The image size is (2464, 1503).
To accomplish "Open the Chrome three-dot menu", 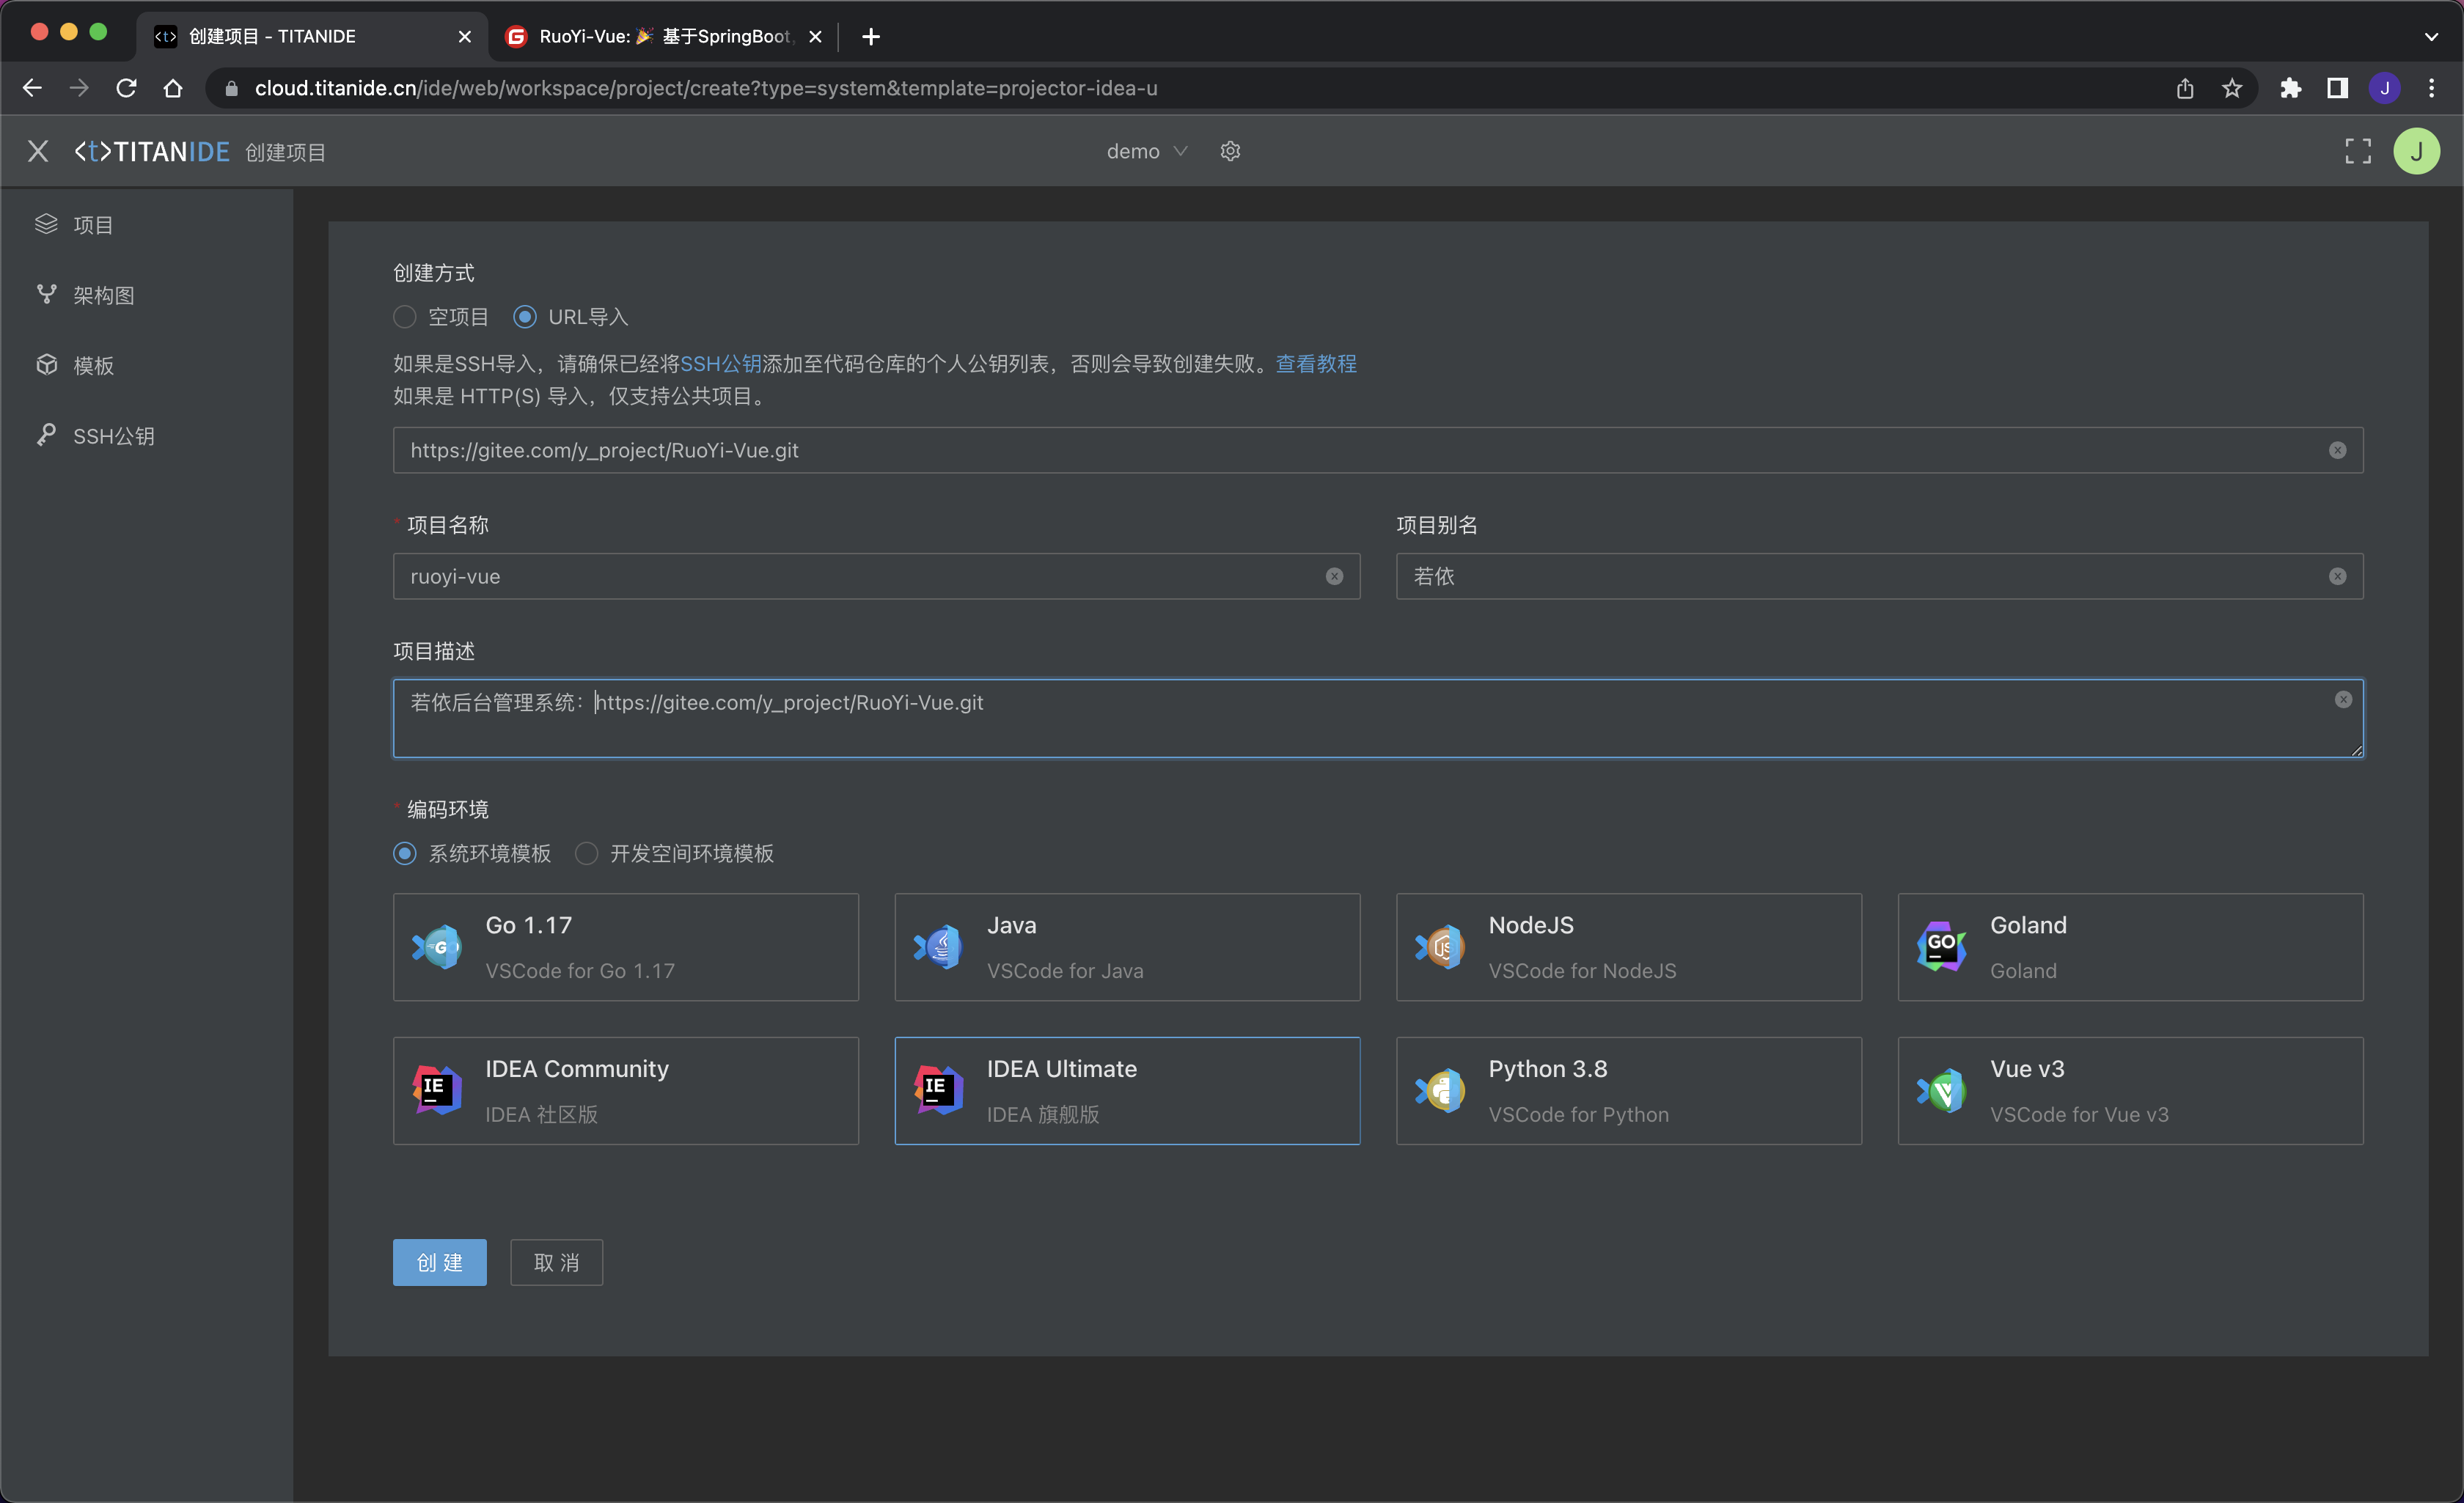I will pyautogui.click(x=2431, y=88).
